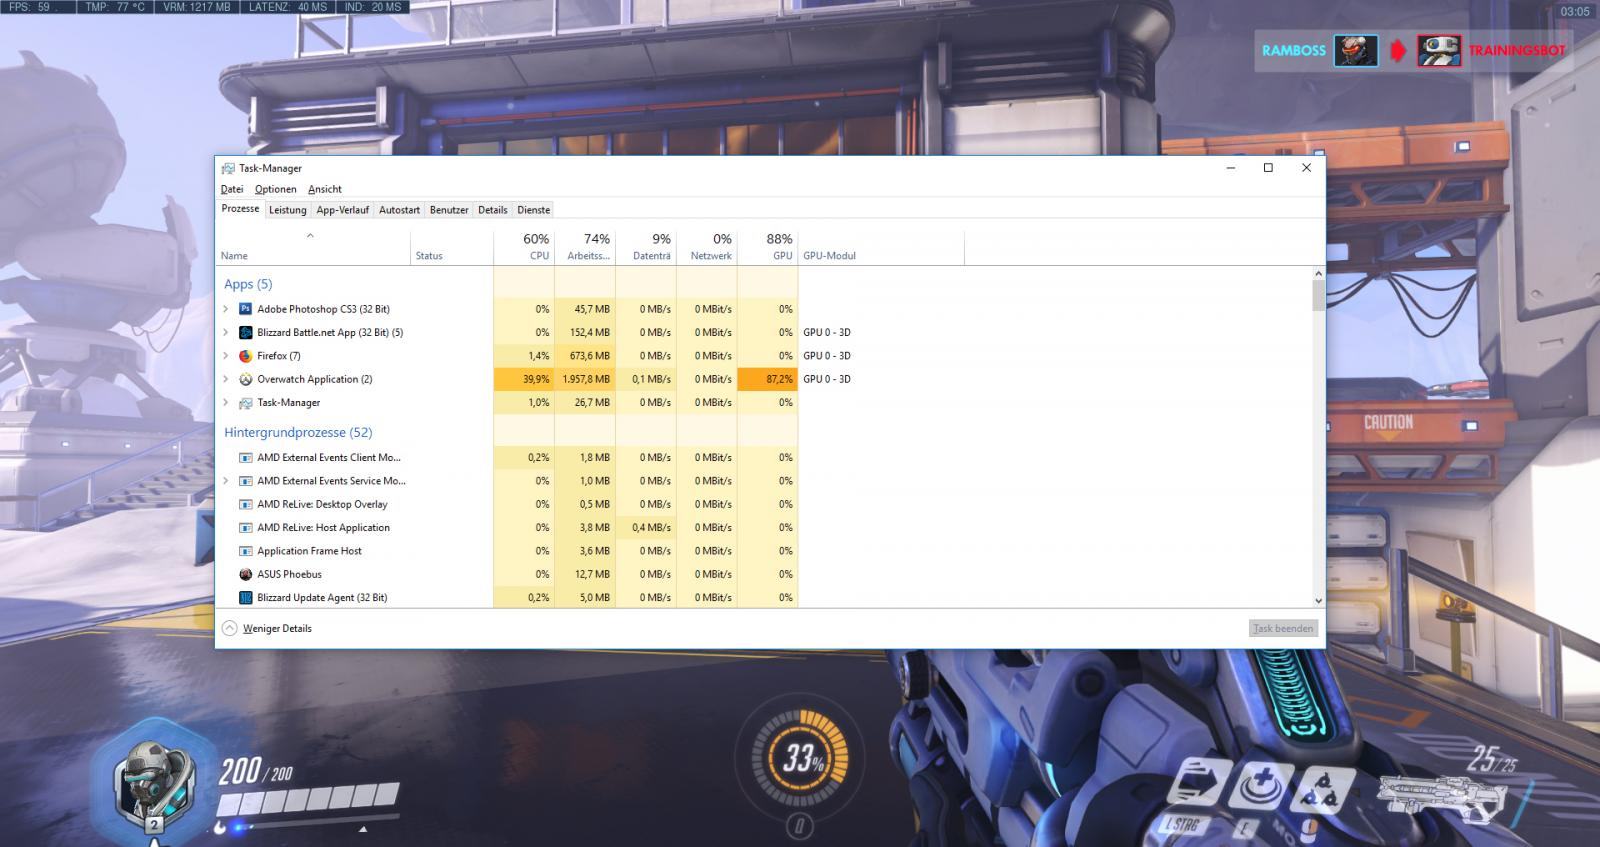The height and width of the screenshot is (847, 1600).
Task: Click the scrollbar up arrow in process list
Action: click(1318, 273)
